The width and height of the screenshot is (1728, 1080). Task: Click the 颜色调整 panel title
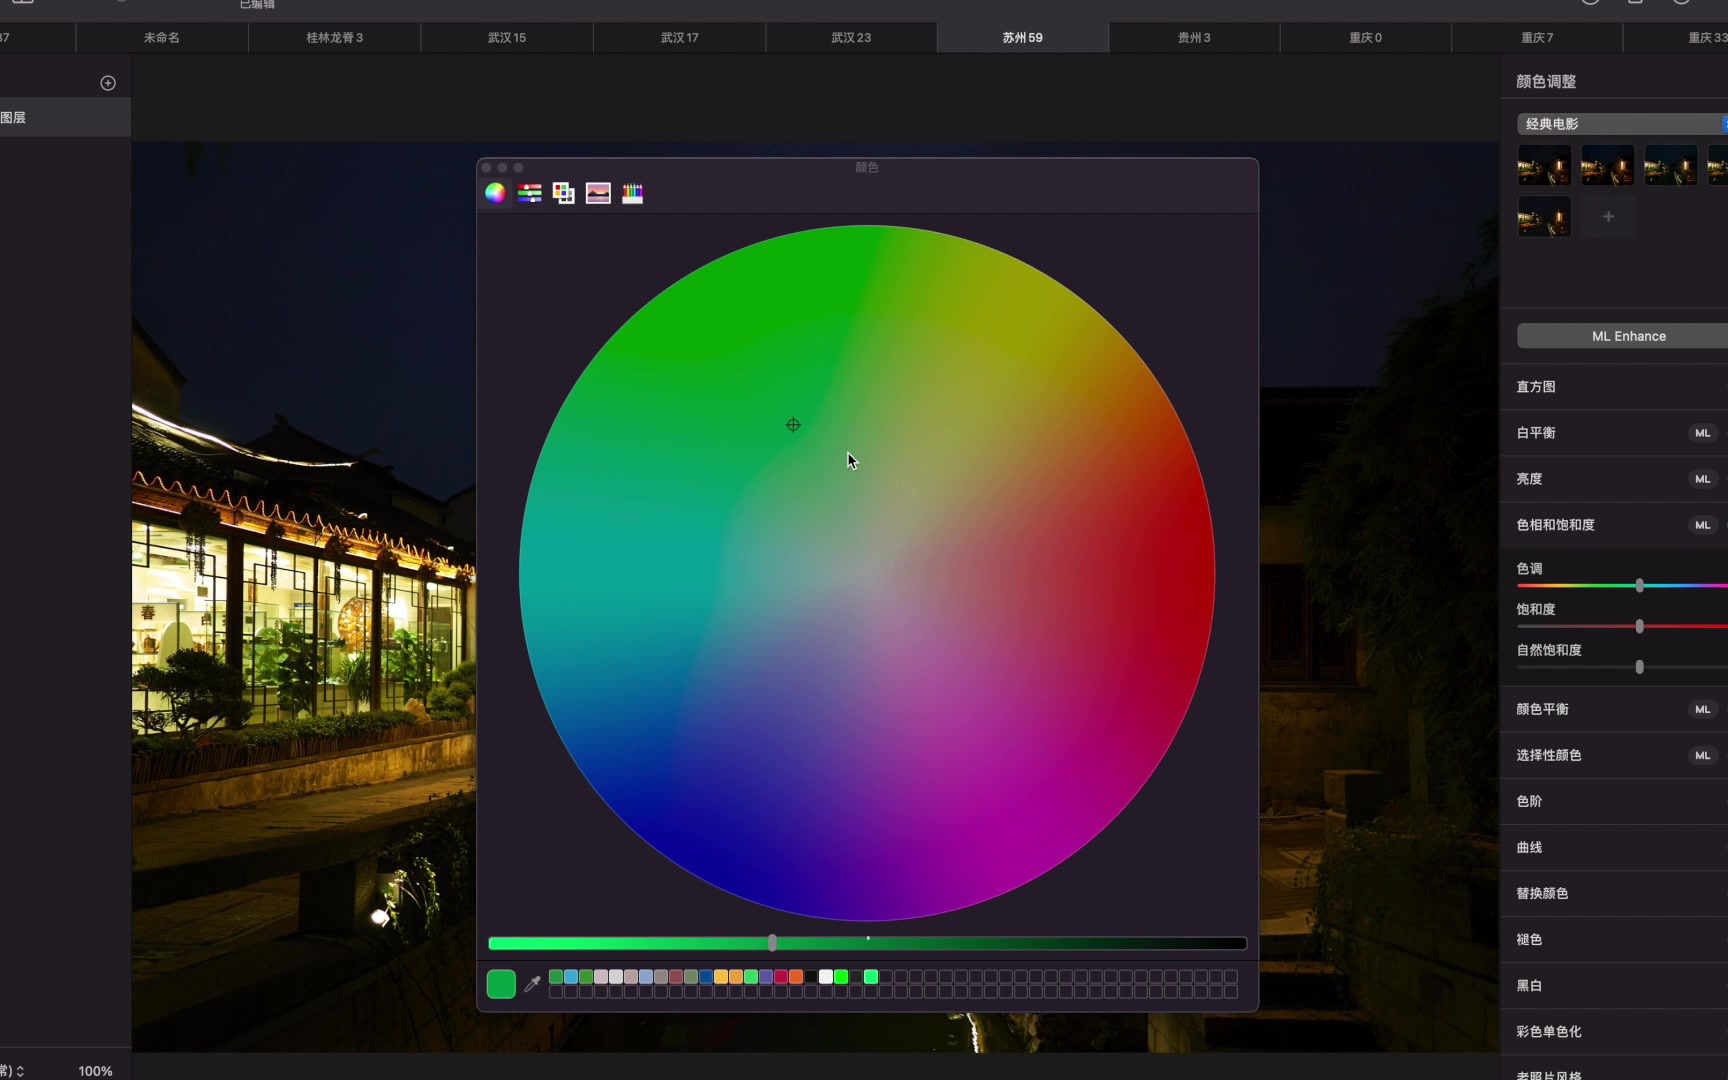(x=1546, y=82)
